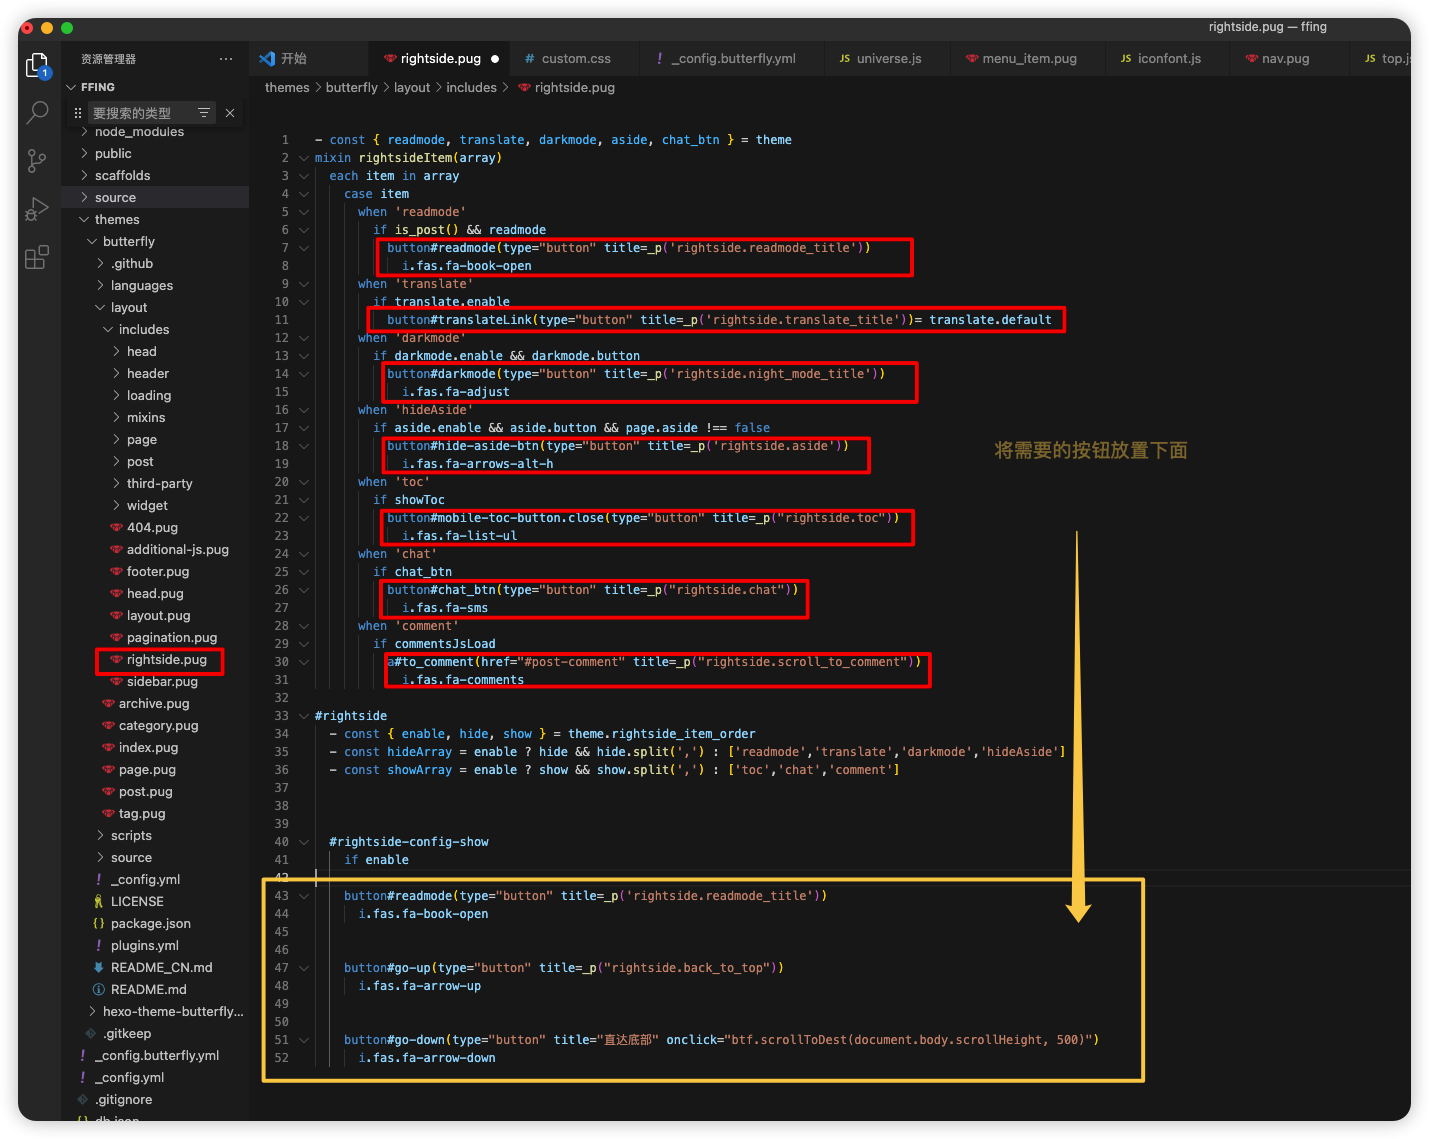
Task: Toggle code folding at line 33 #rightside
Action: (x=304, y=716)
